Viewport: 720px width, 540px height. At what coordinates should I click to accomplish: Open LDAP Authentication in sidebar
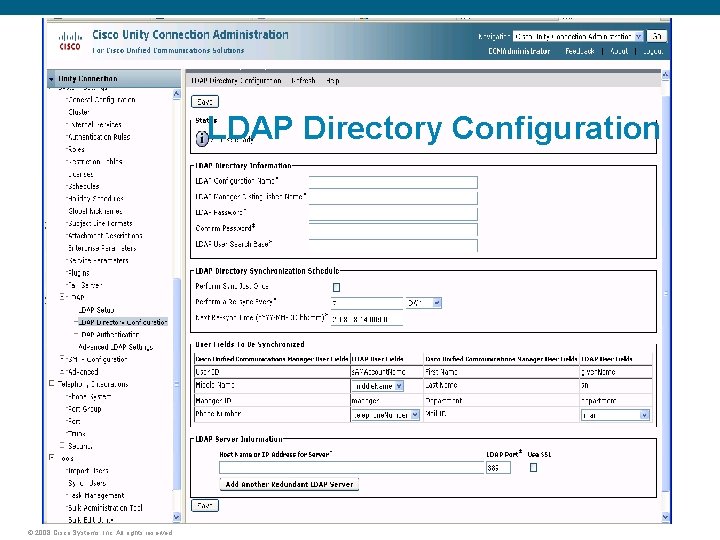(110, 334)
